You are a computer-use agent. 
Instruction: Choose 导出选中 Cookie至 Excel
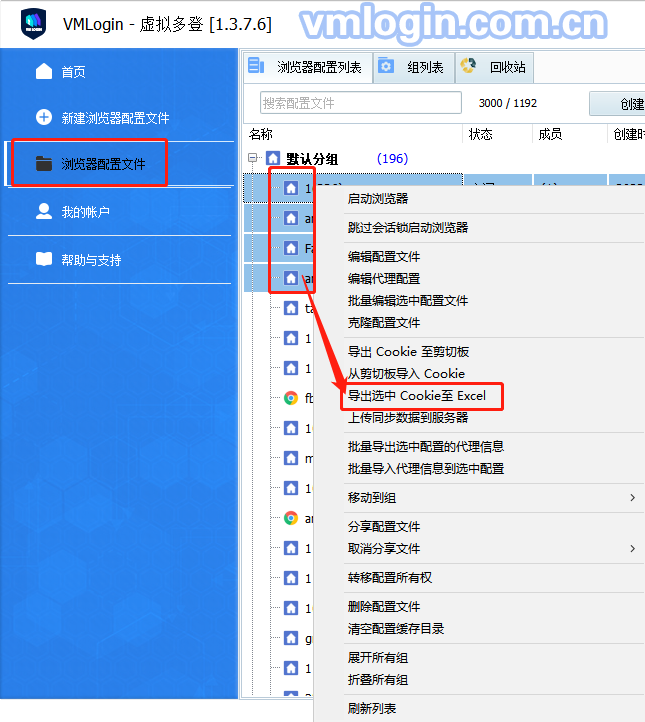[417, 396]
